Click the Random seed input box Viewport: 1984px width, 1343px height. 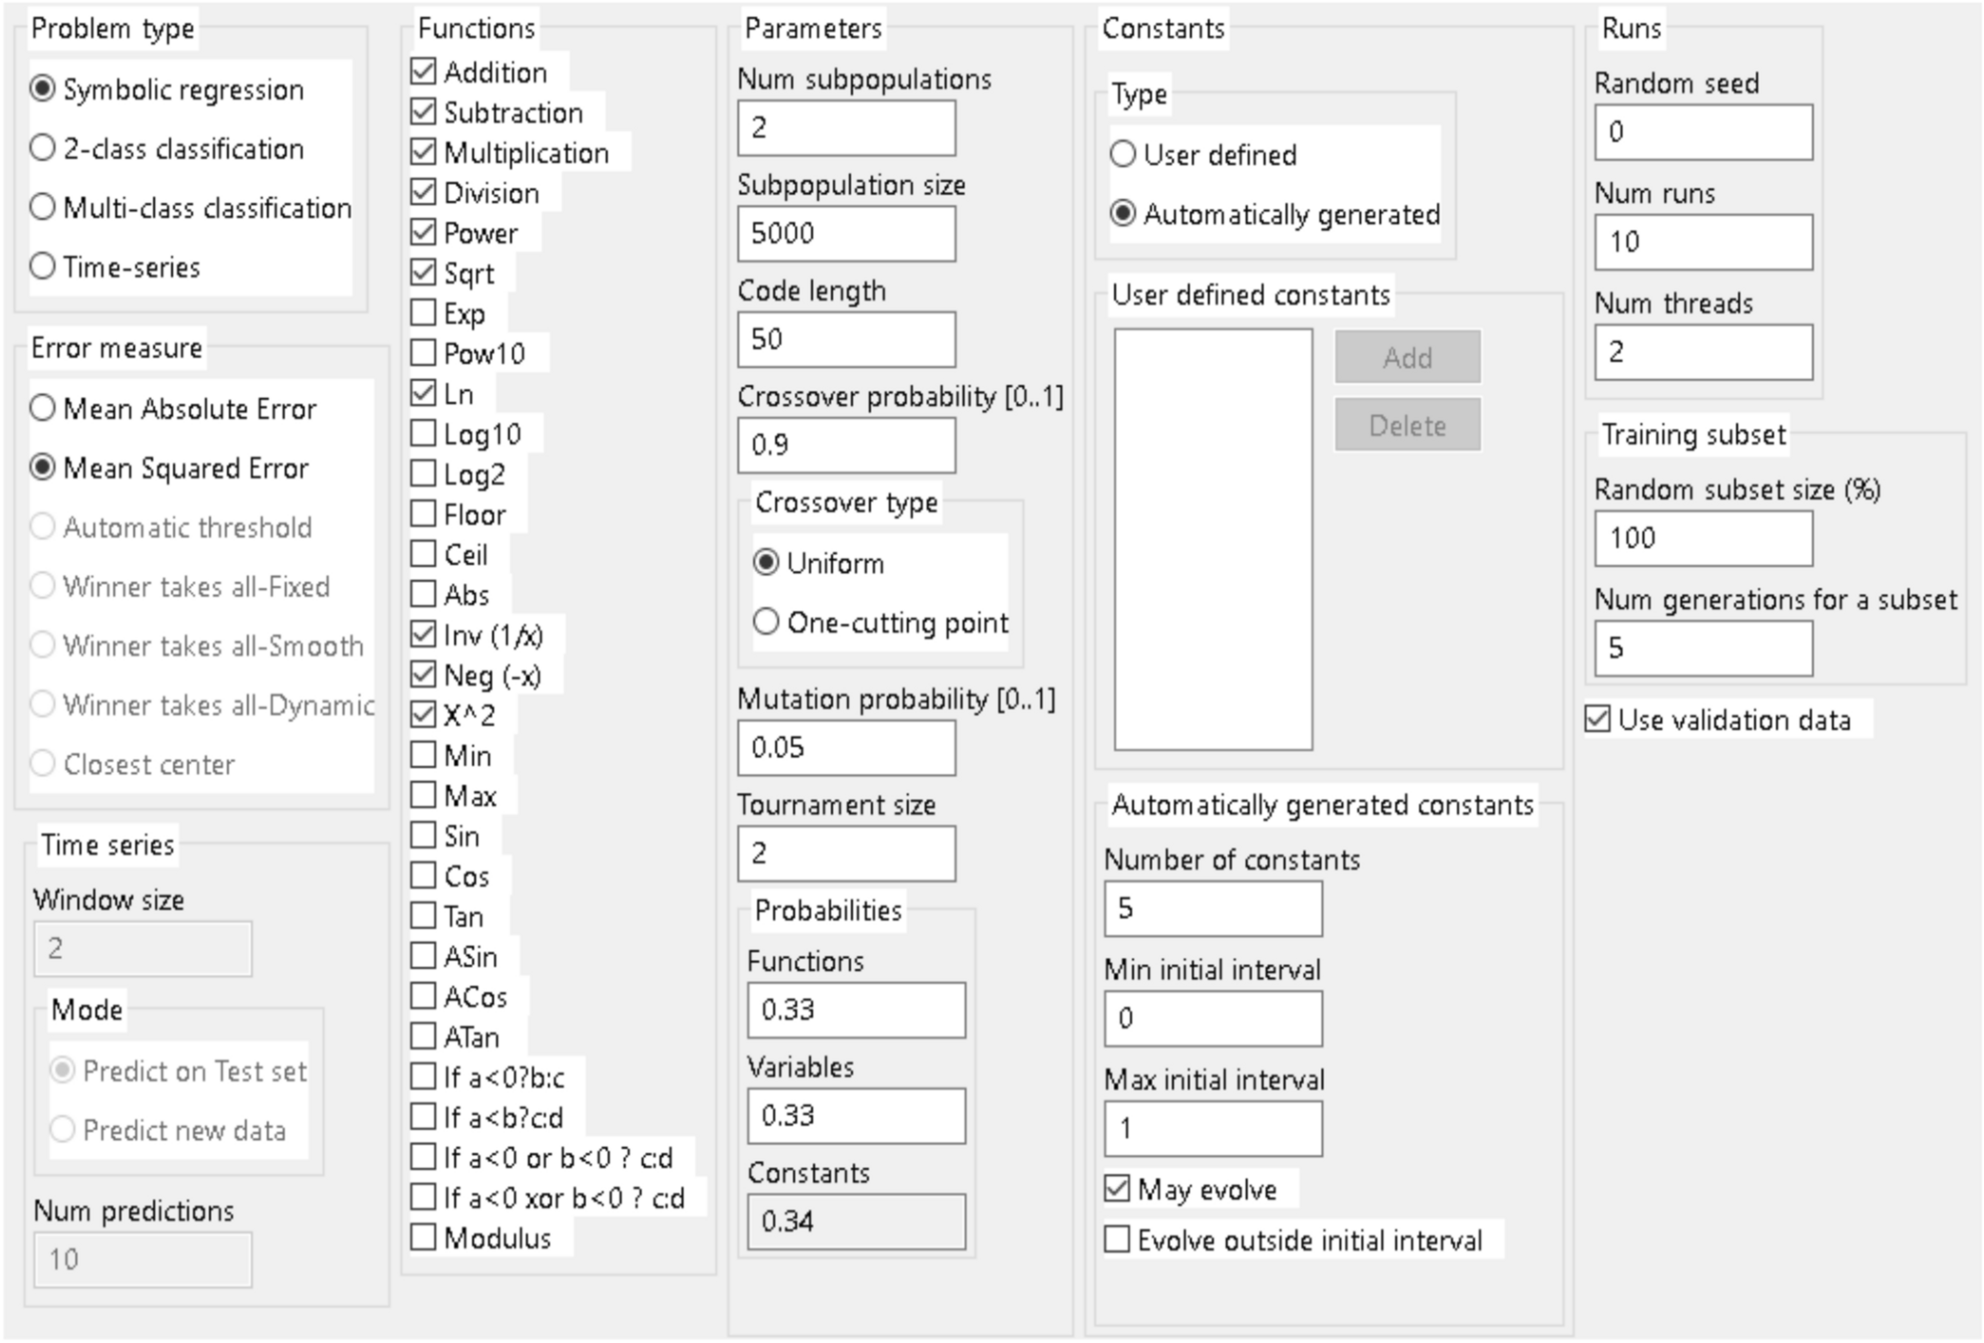point(1703,132)
